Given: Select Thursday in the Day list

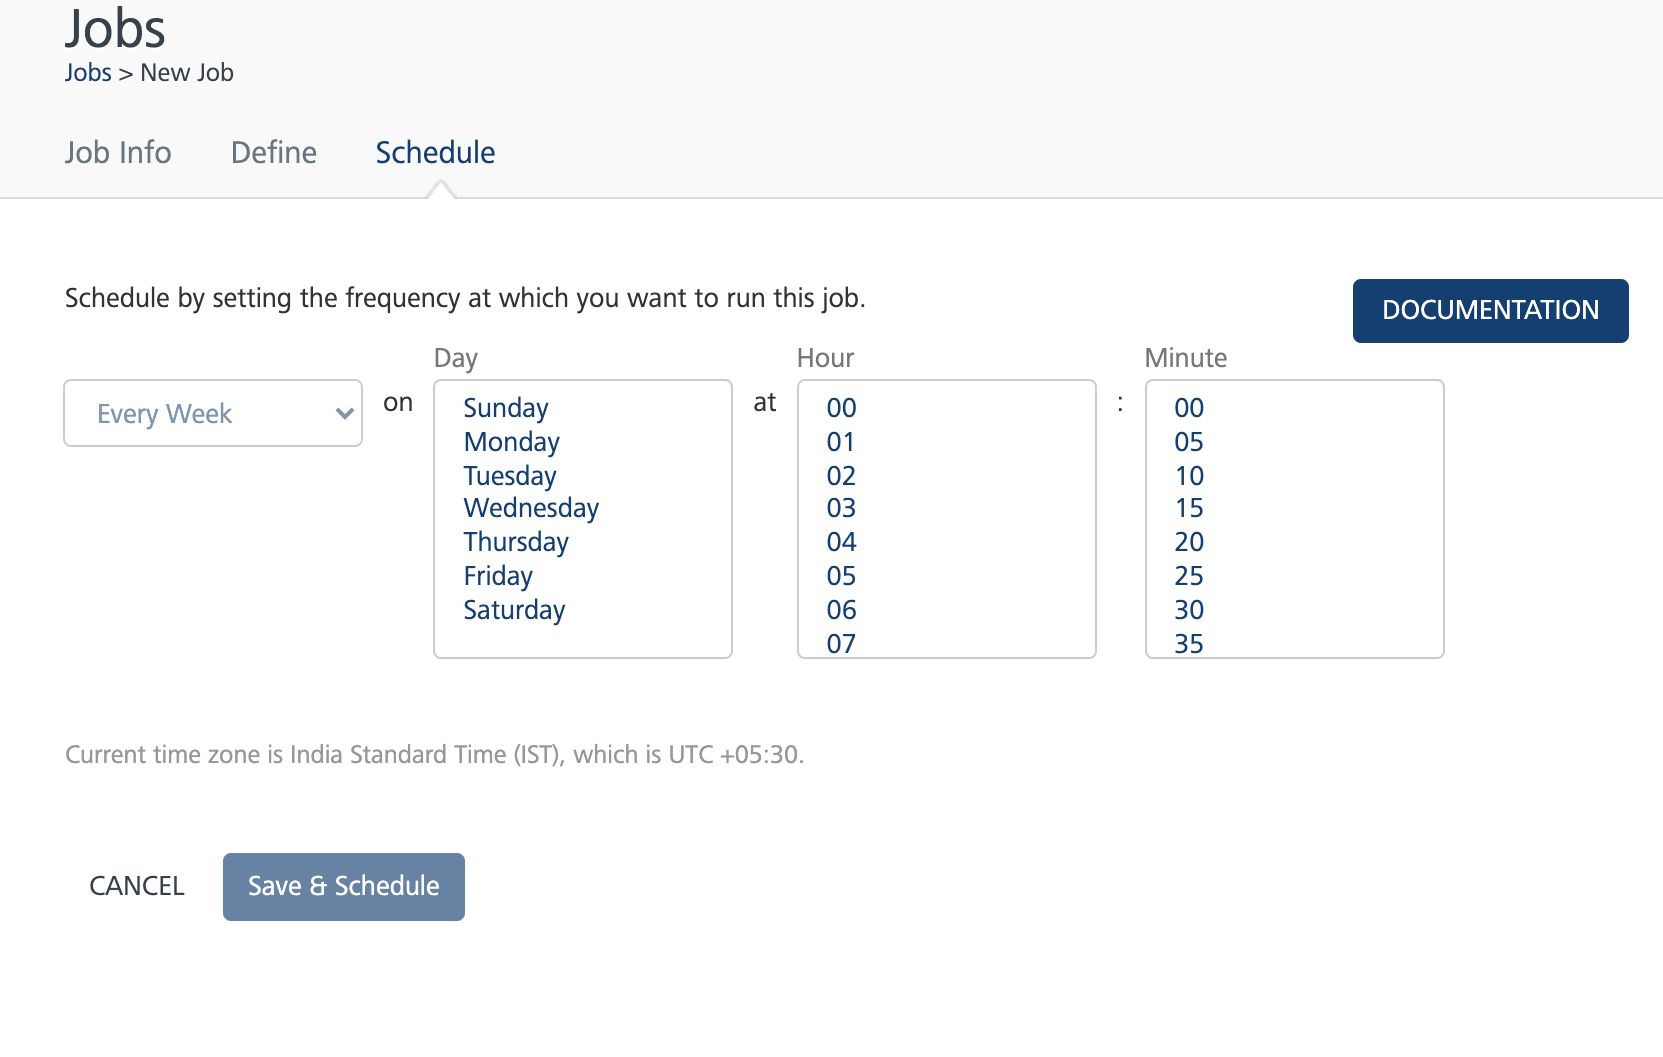Looking at the screenshot, I should point(516,542).
